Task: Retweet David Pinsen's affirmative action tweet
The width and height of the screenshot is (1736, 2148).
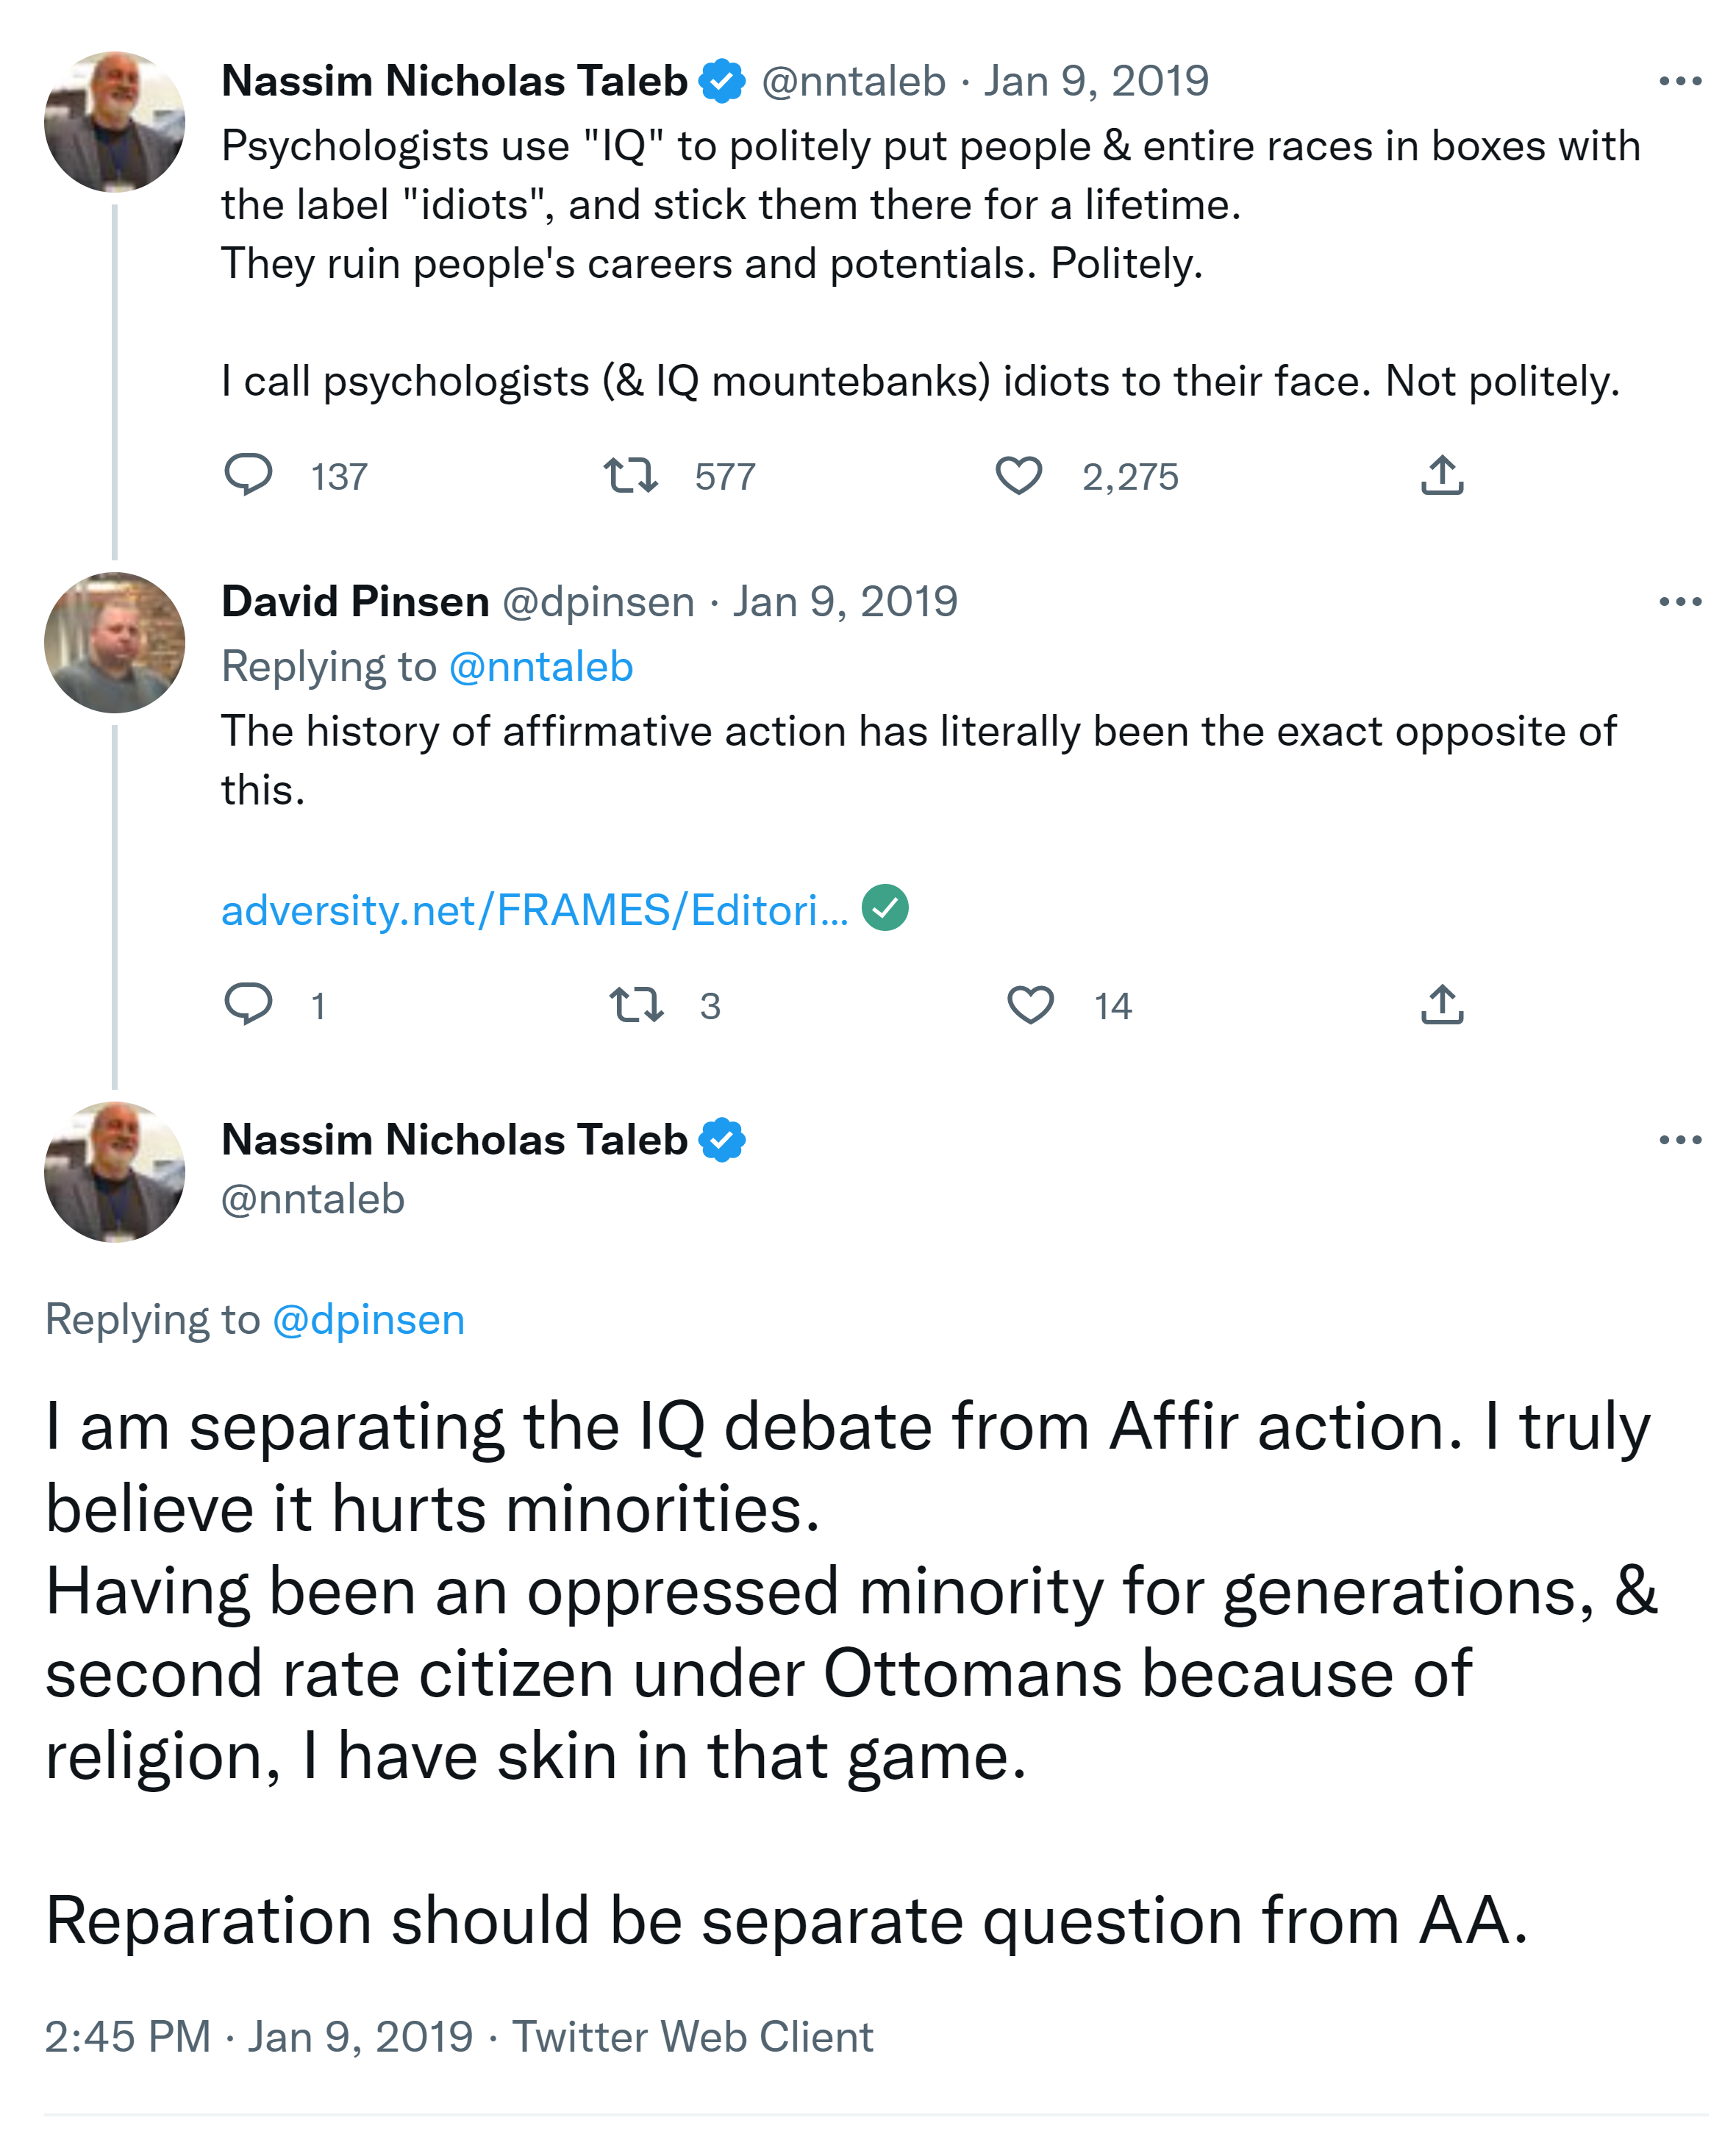Action: coord(636,1004)
